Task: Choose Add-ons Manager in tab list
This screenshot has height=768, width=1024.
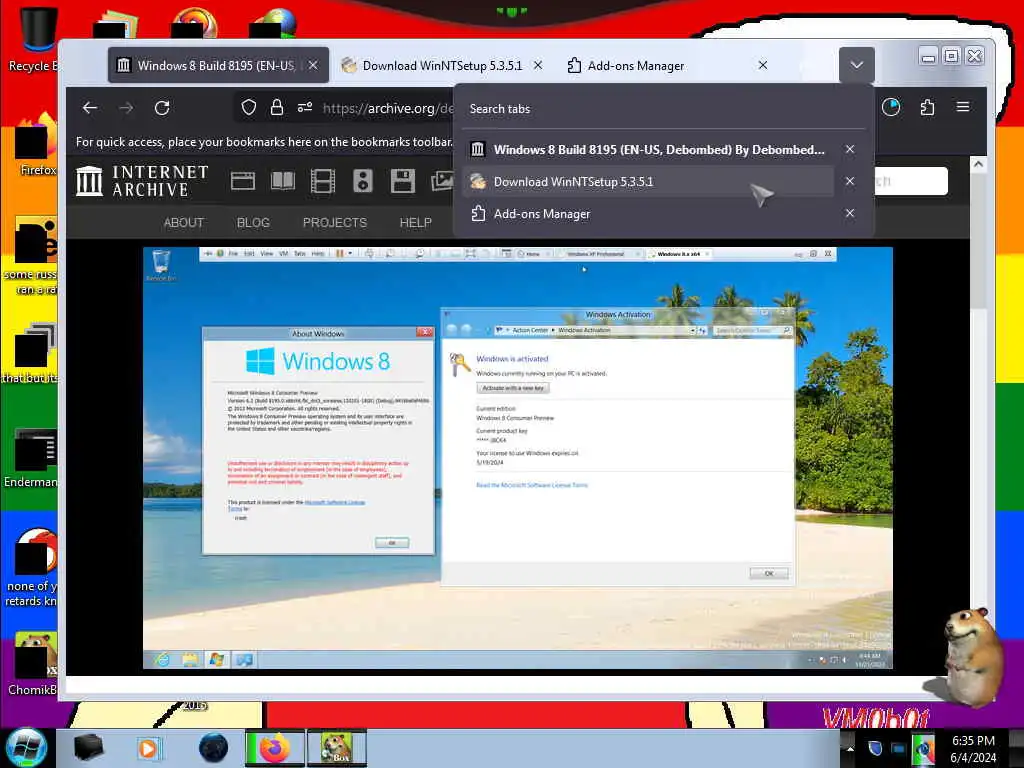Action: point(648,214)
